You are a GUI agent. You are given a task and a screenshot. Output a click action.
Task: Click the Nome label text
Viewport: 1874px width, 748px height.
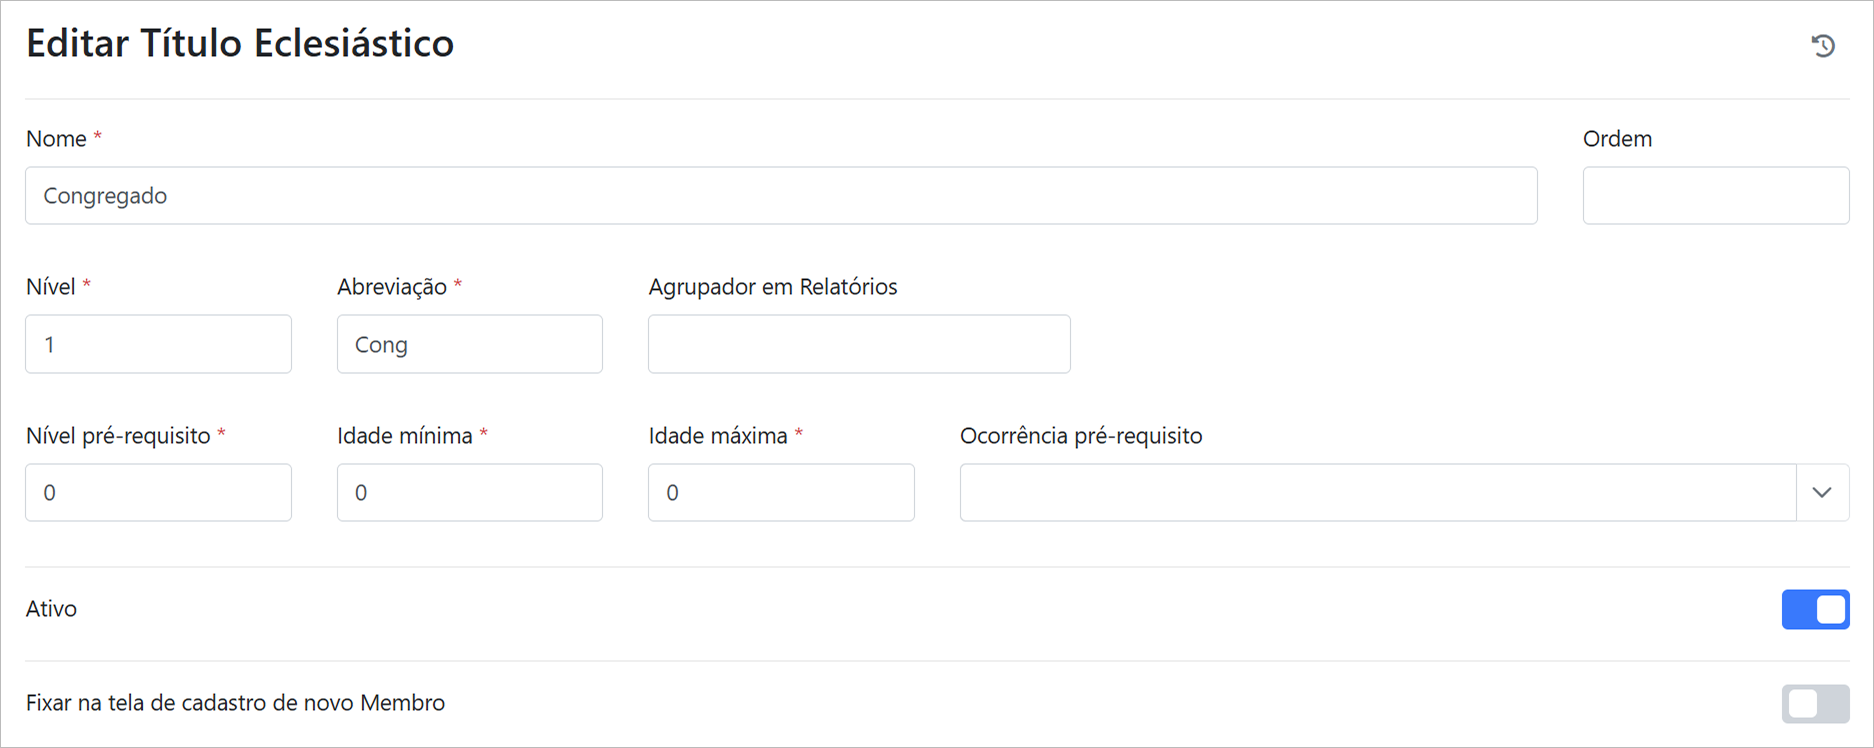click(56, 139)
